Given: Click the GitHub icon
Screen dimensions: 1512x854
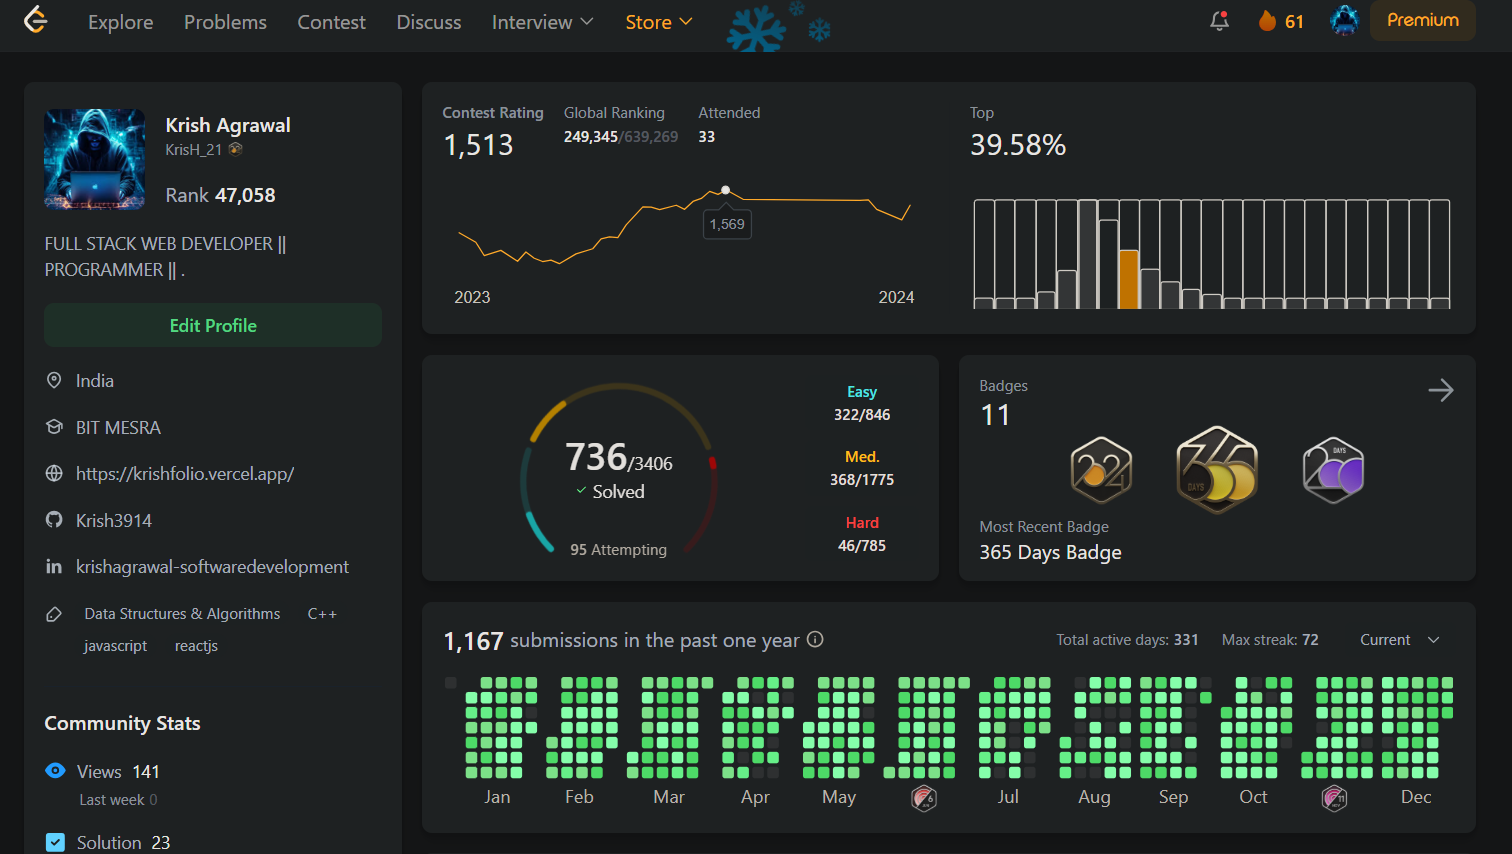Looking at the screenshot, I should (54, 520).
